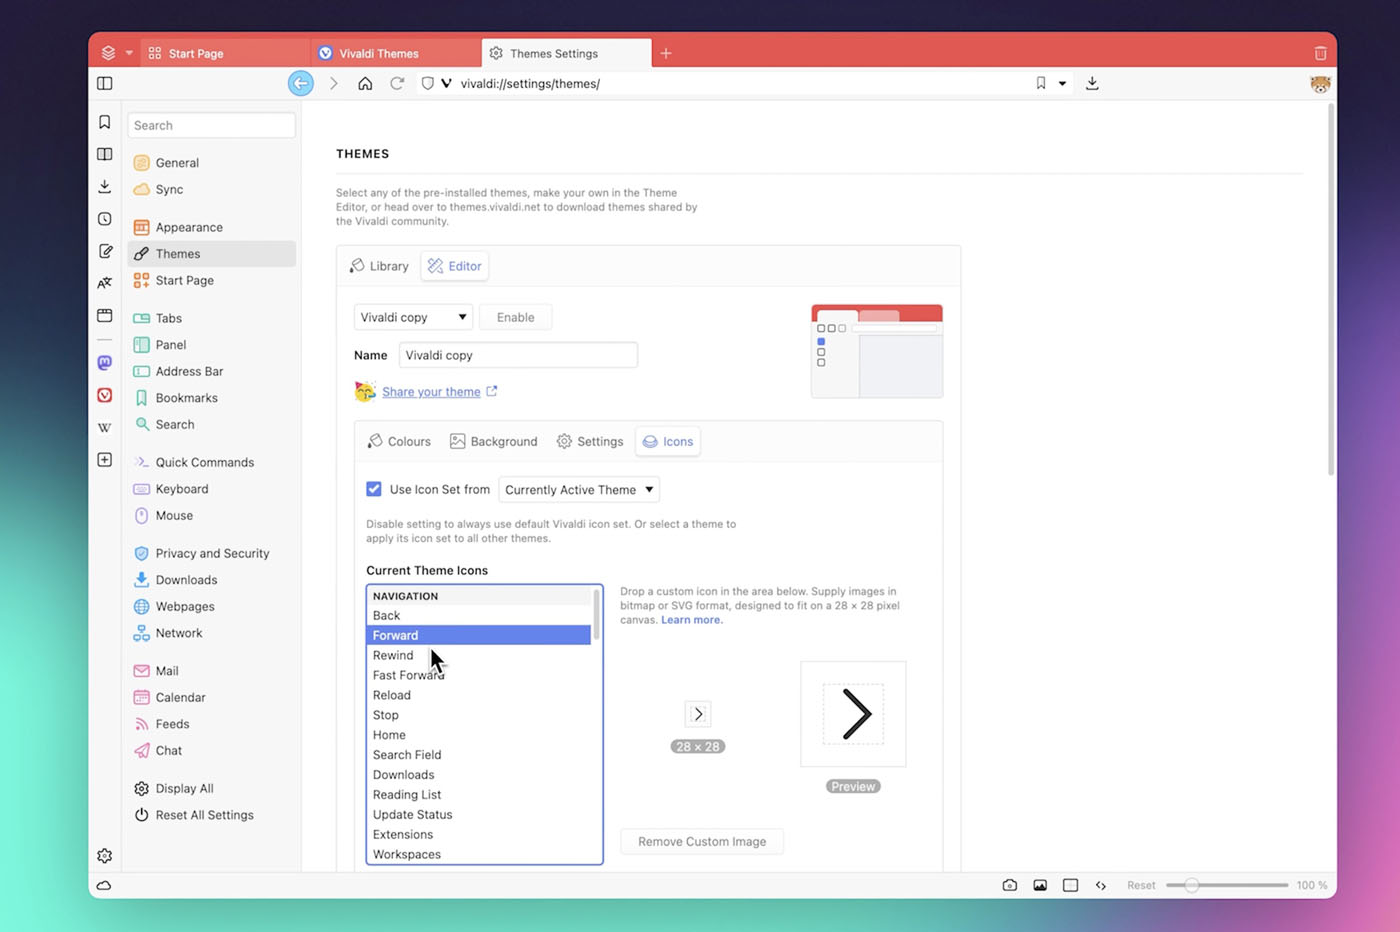Click the theme Name input field
Screen dimensions: 1400x932
tap(518, 355)
